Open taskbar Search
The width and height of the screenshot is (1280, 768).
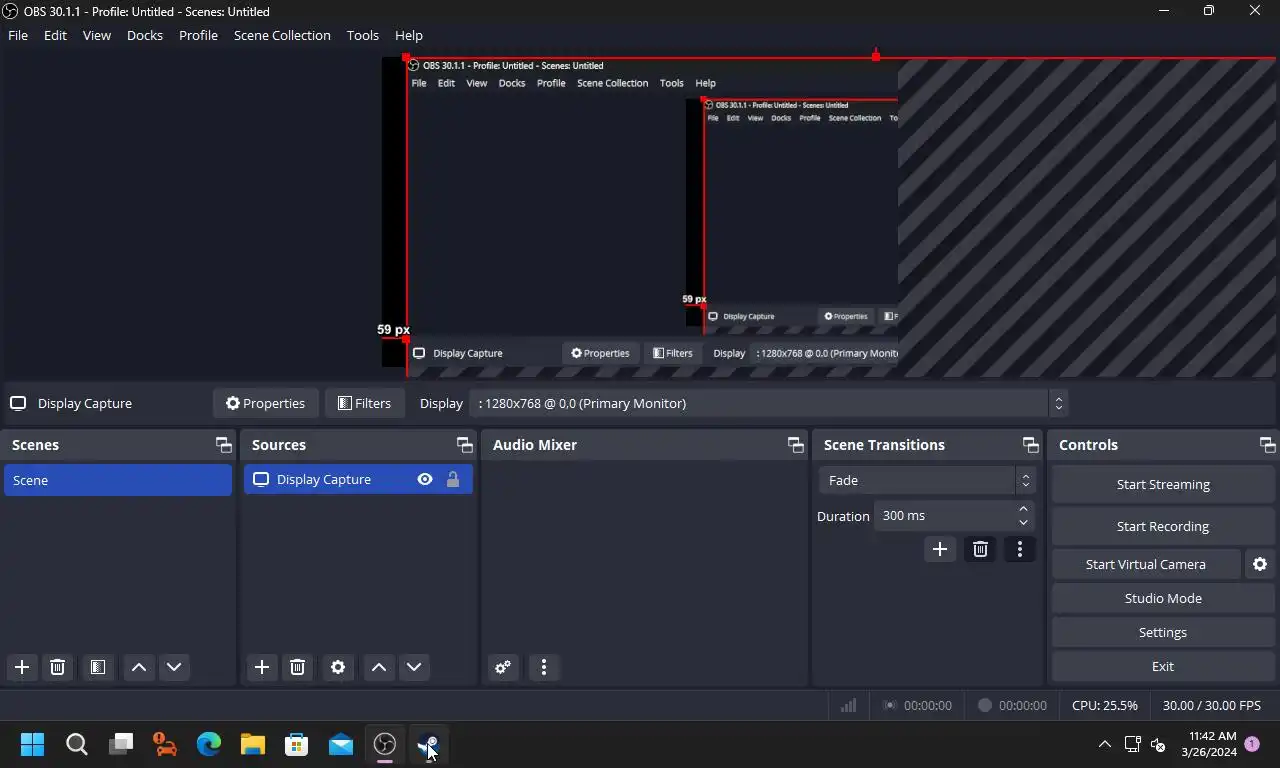tap(77, 744)
